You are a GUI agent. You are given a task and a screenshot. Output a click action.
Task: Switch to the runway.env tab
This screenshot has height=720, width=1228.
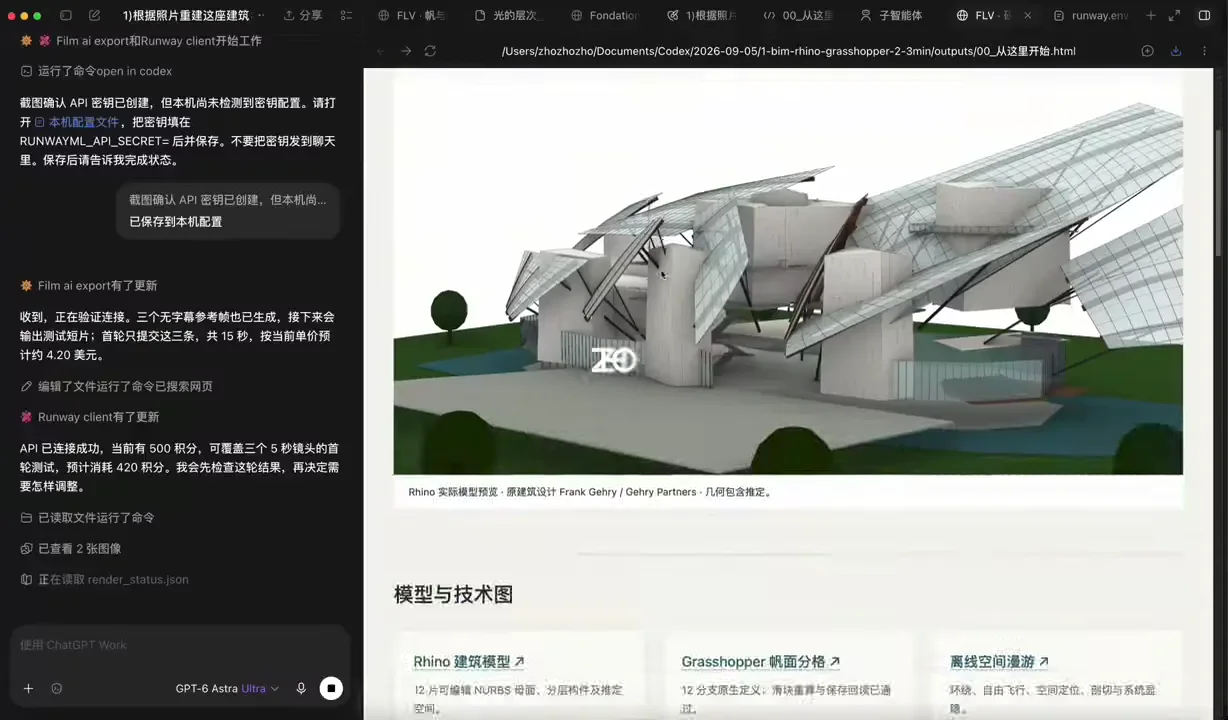pos(1090,15)
